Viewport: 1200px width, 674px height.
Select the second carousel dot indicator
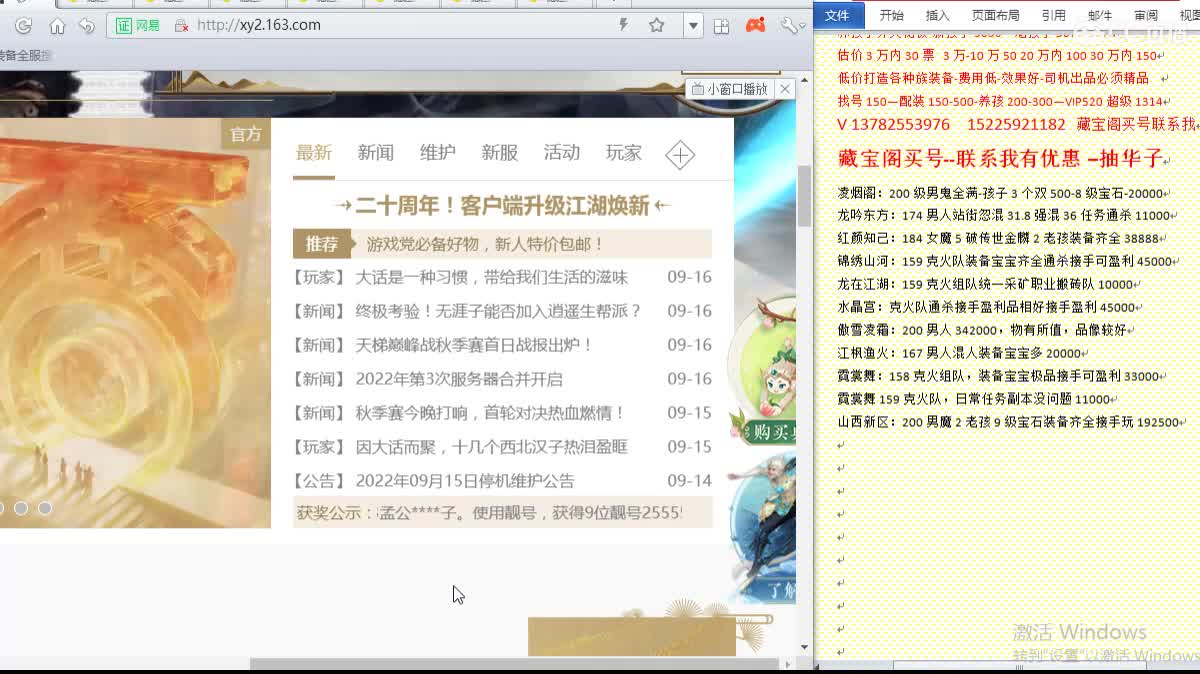coord(20,508)
